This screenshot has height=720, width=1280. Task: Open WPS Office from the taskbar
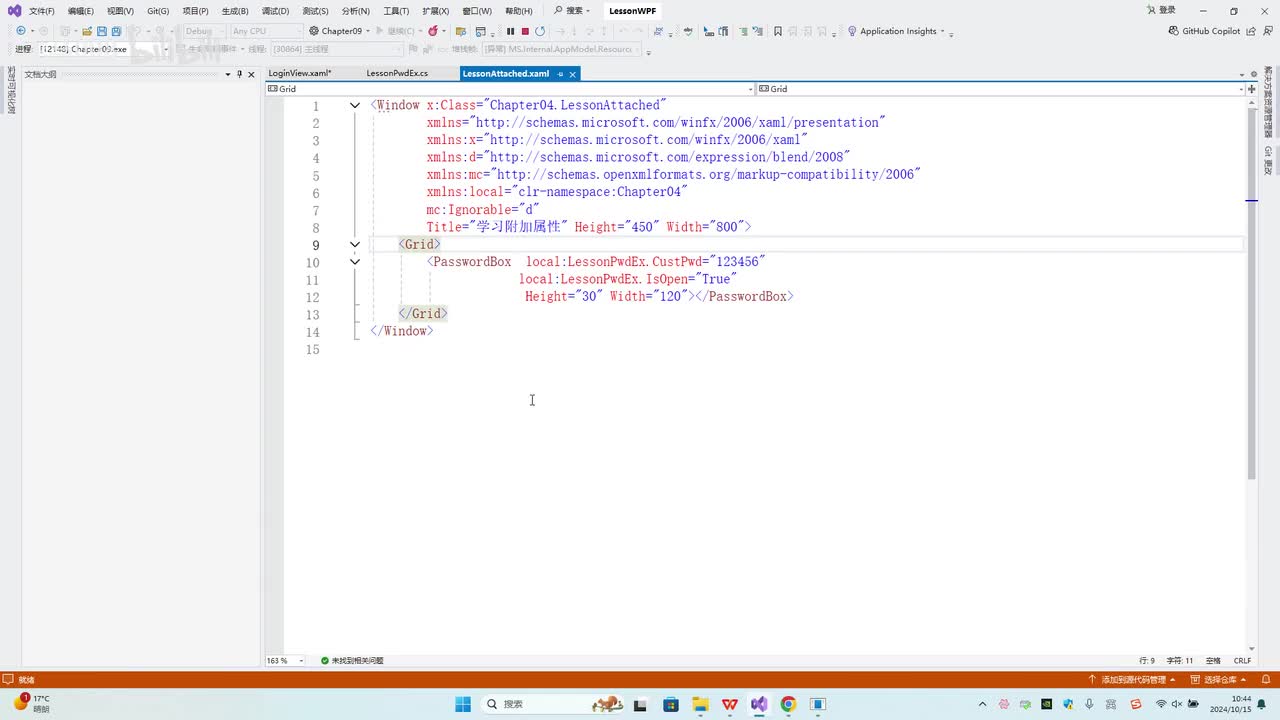click(730, 704)
